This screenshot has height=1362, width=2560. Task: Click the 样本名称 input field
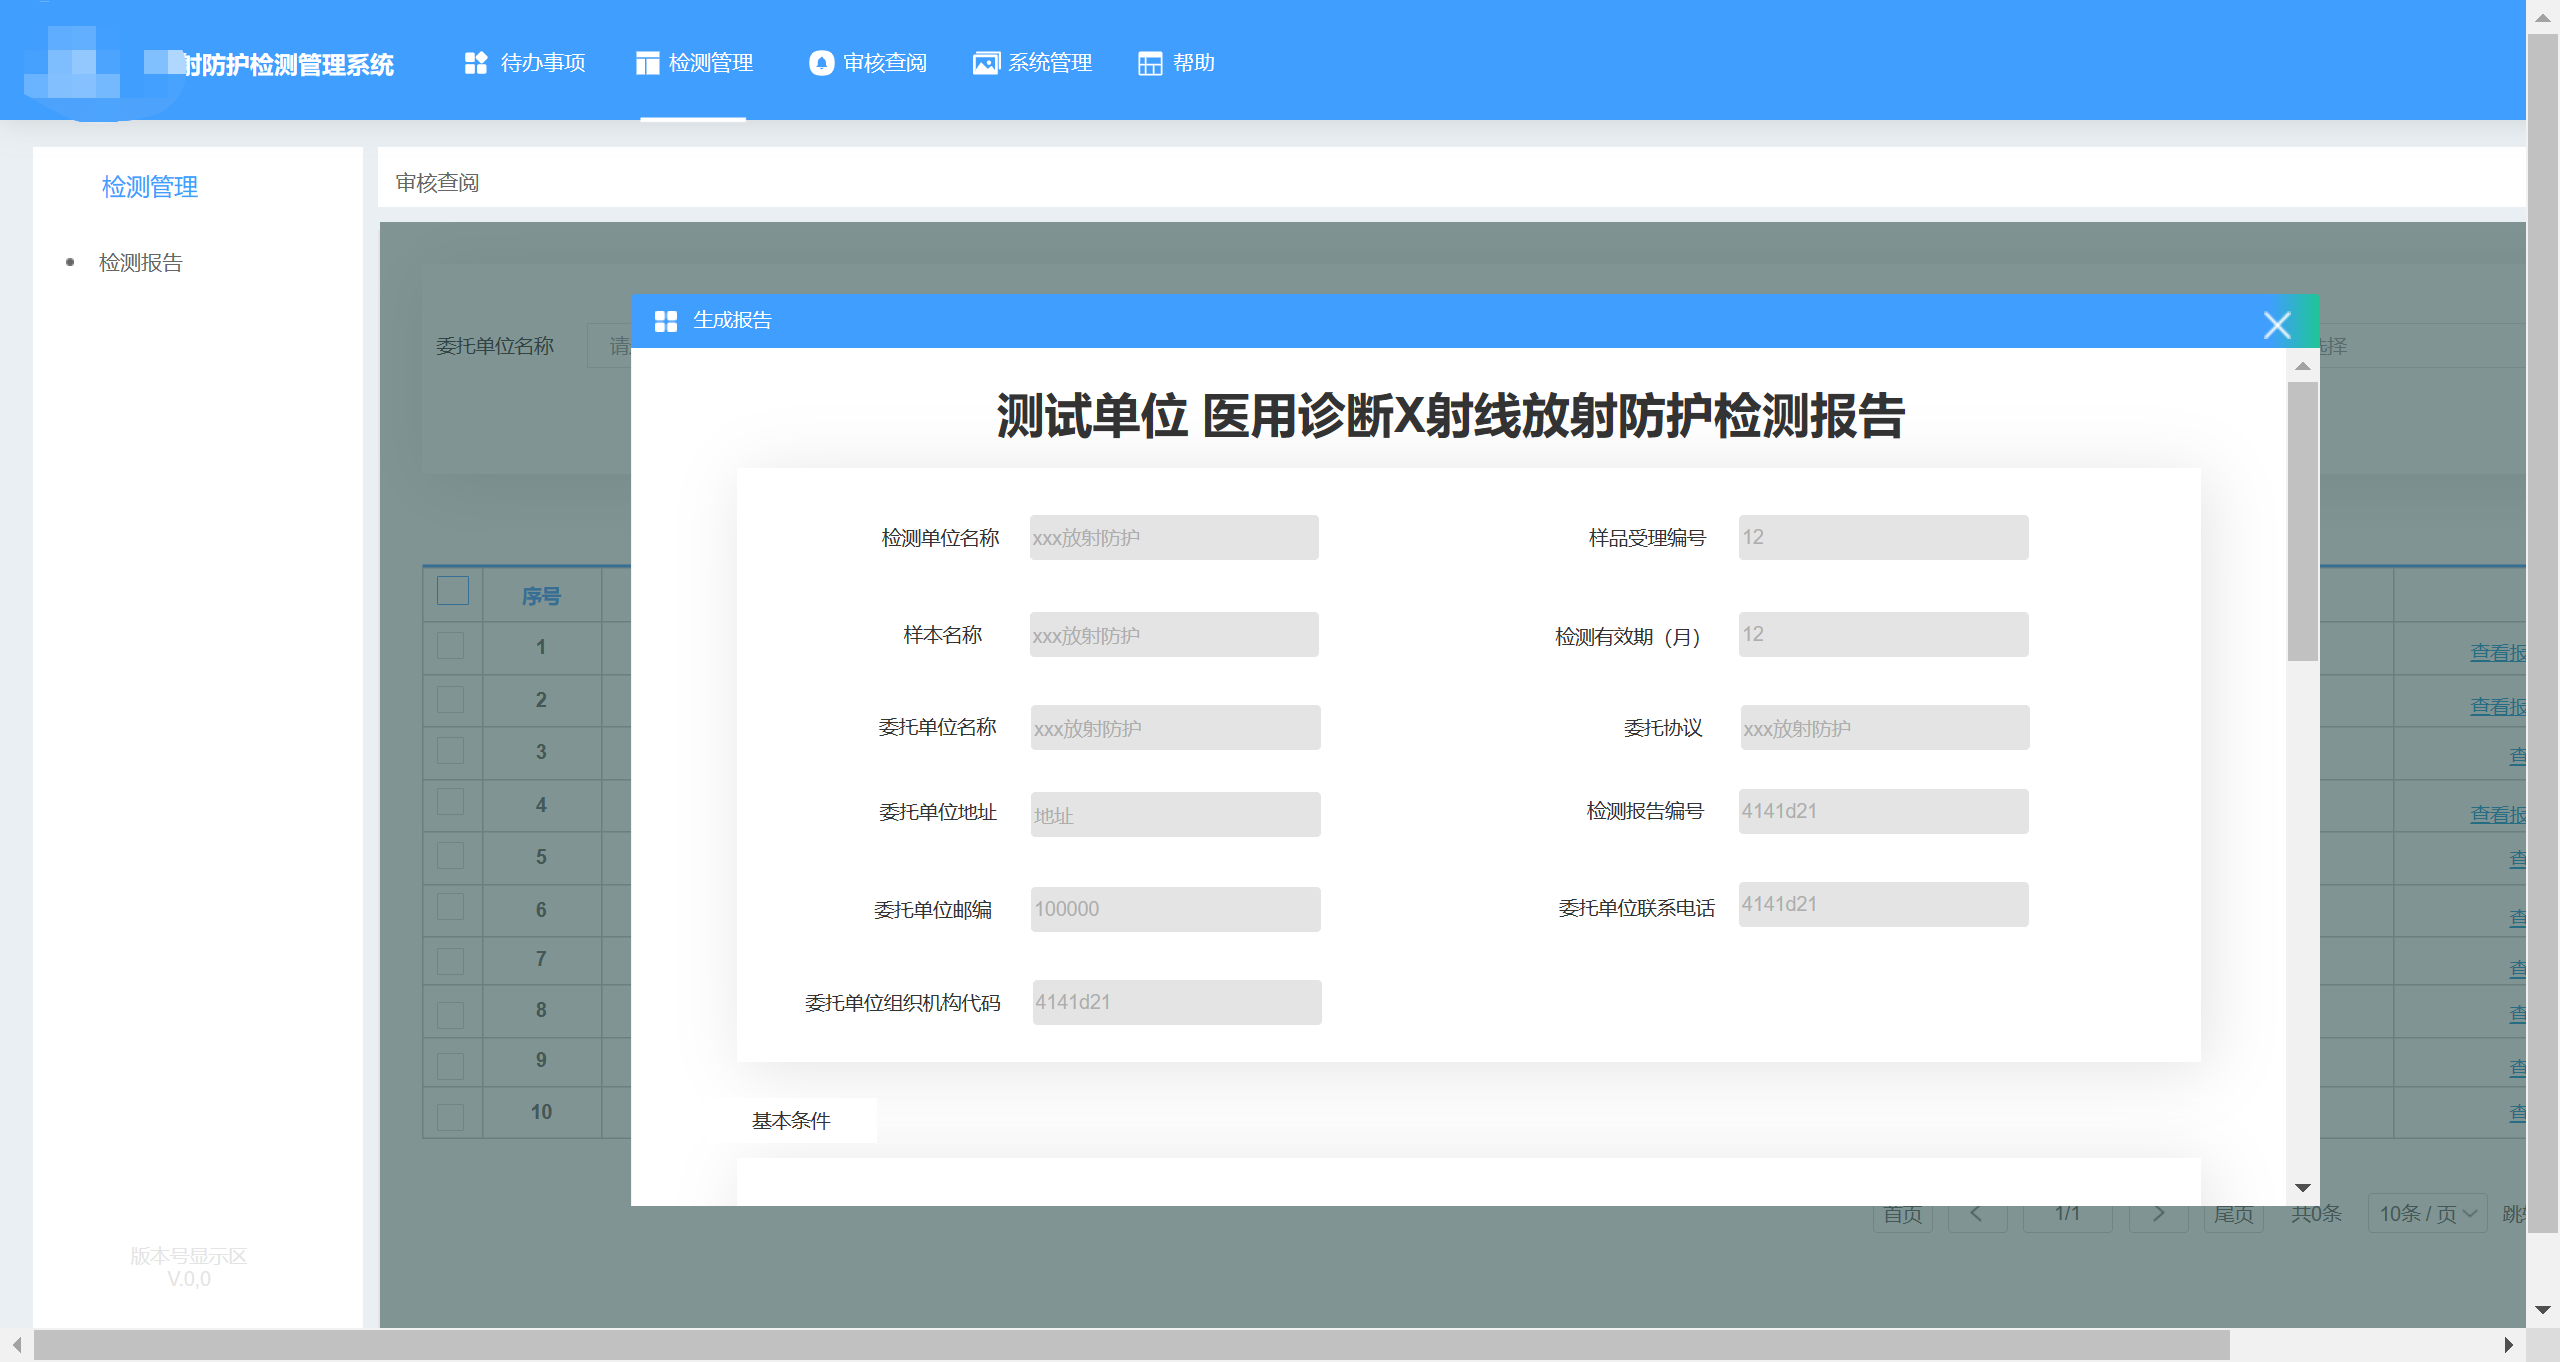click(1174, 635)
